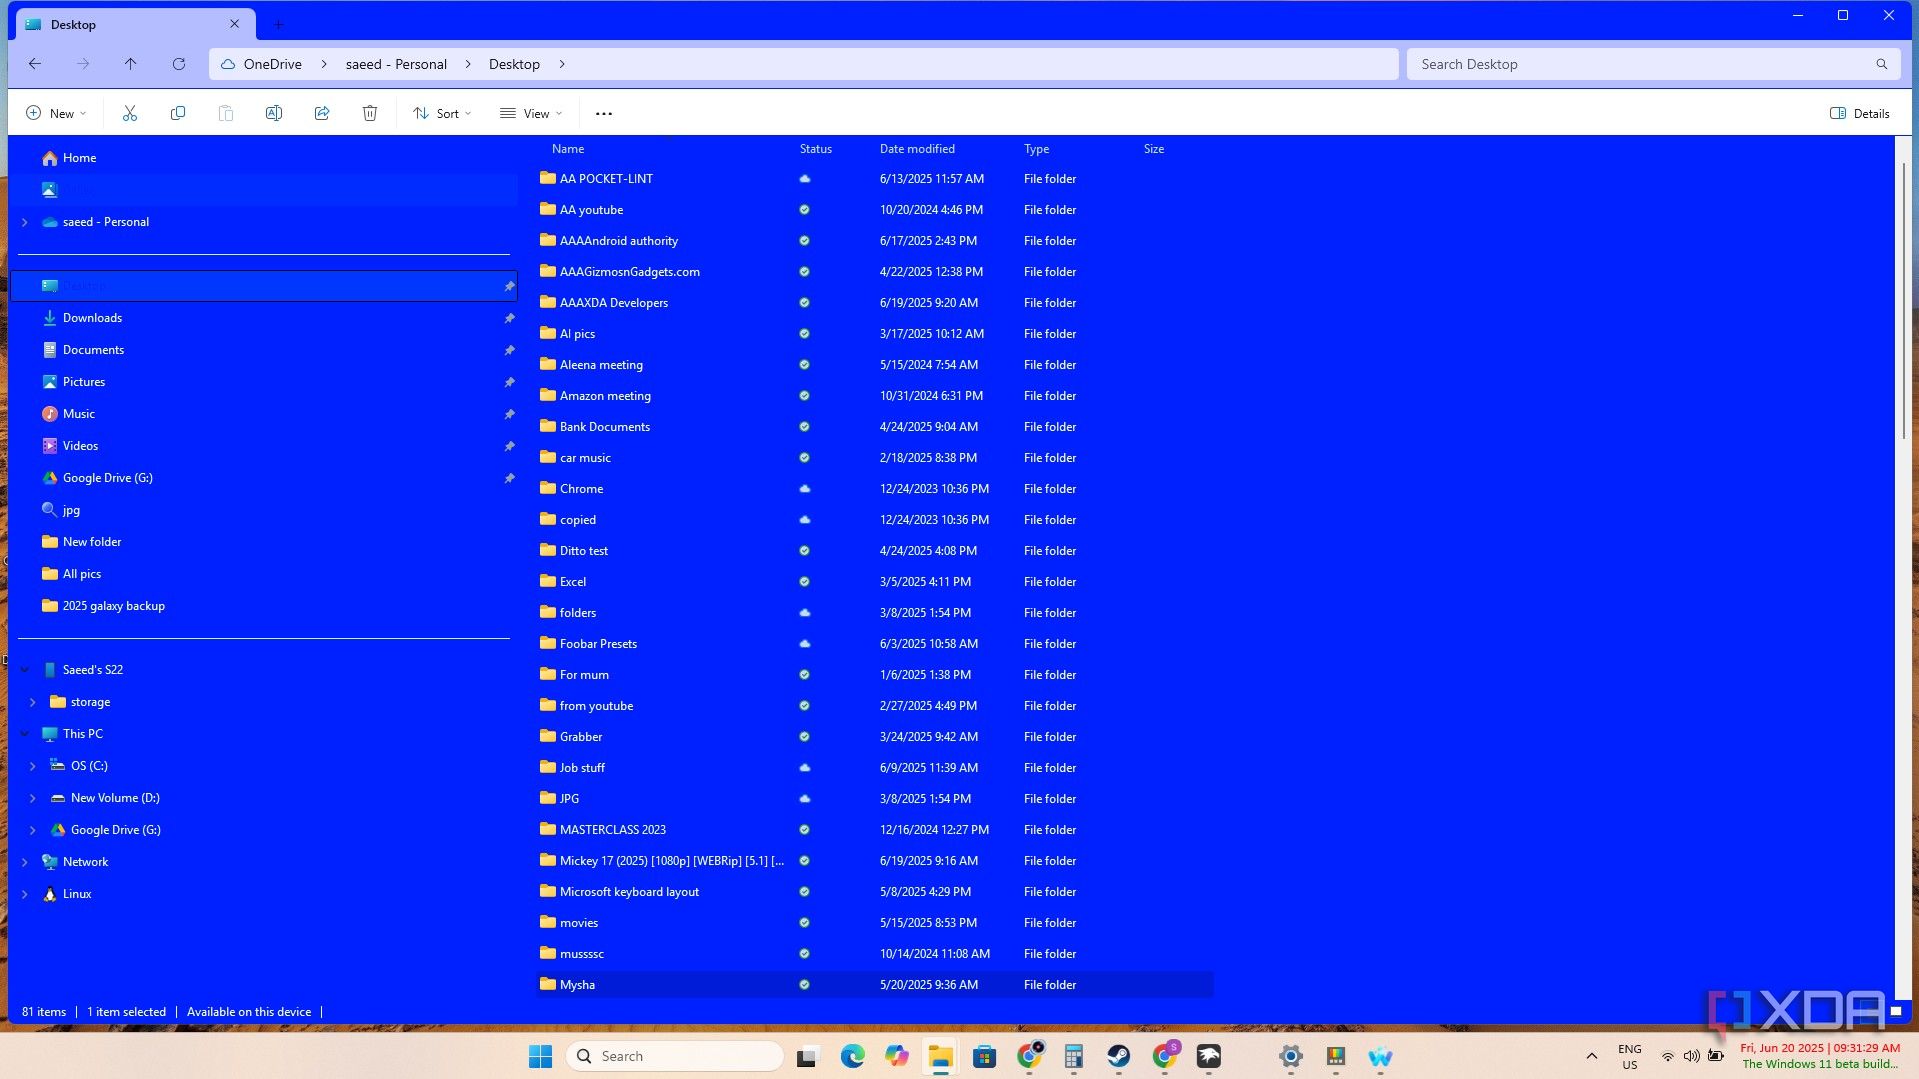Click the Cut scissors icon

[130, 113]
